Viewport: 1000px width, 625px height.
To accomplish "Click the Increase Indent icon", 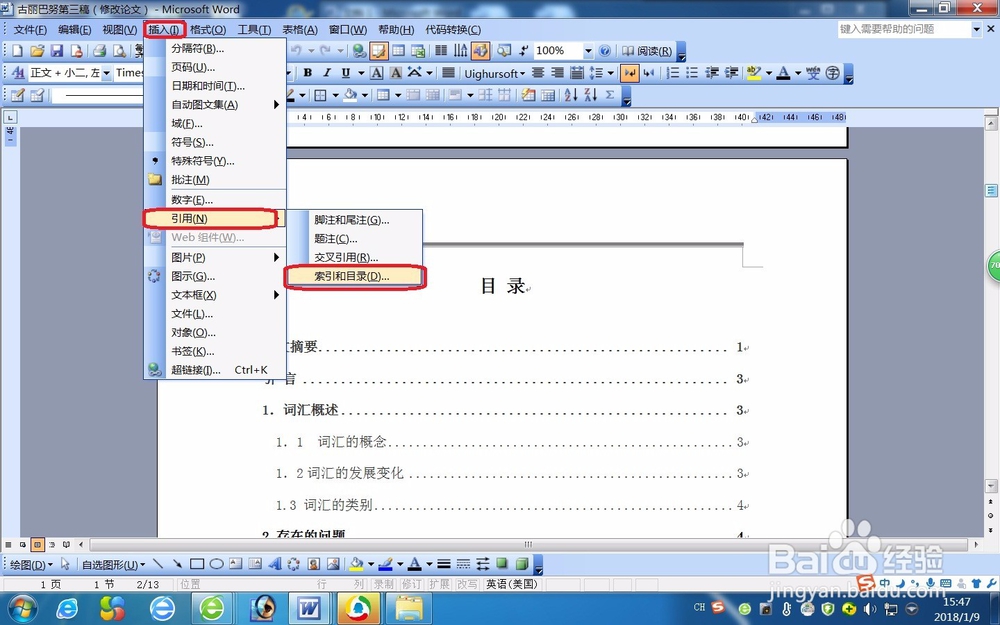I will [x=732, y=73].
